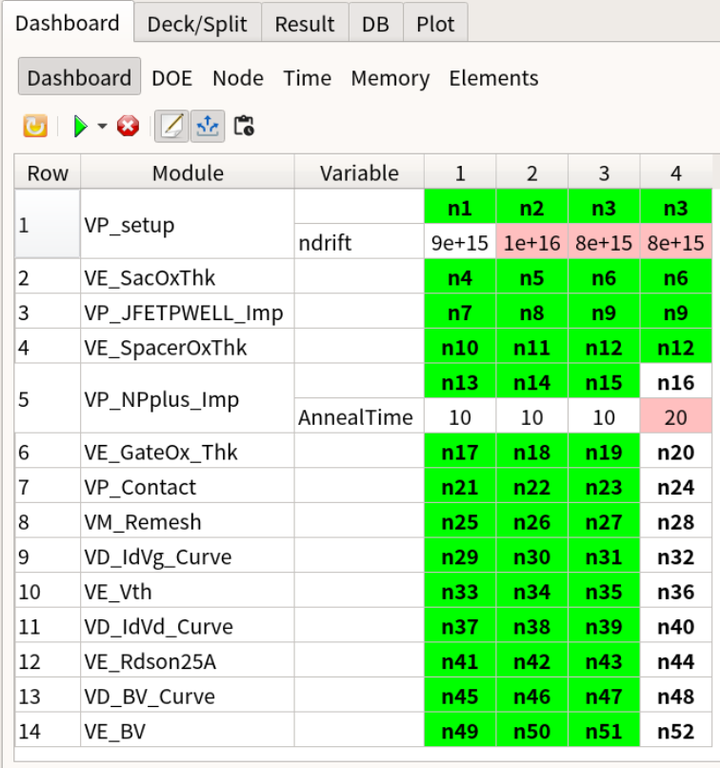Select node n52 cell

tap(676, 731)
